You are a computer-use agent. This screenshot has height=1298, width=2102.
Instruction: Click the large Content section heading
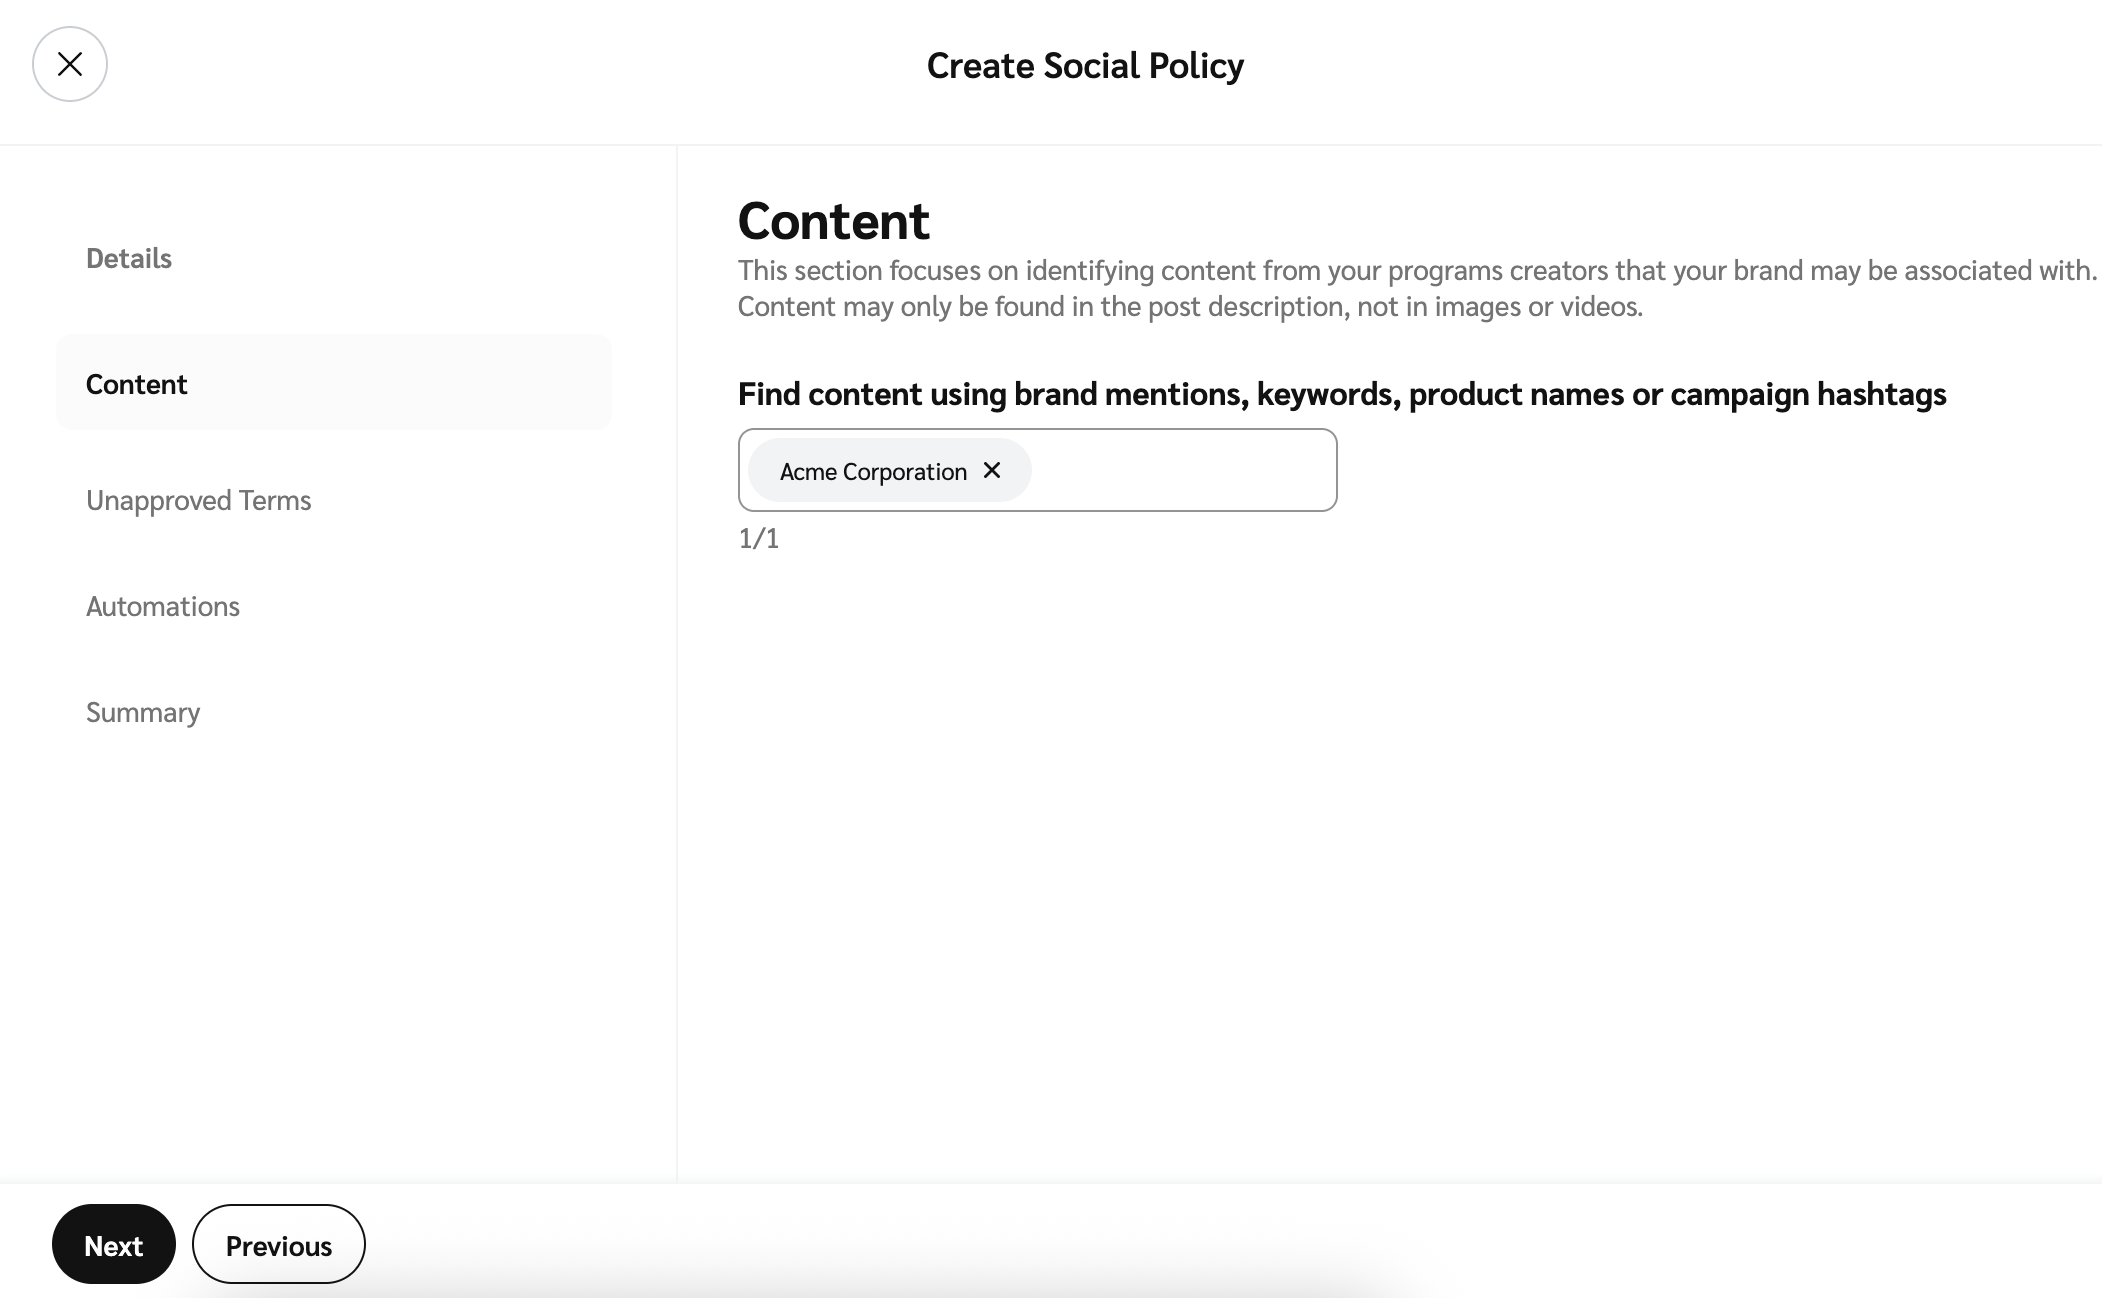[x=833, y=221]
